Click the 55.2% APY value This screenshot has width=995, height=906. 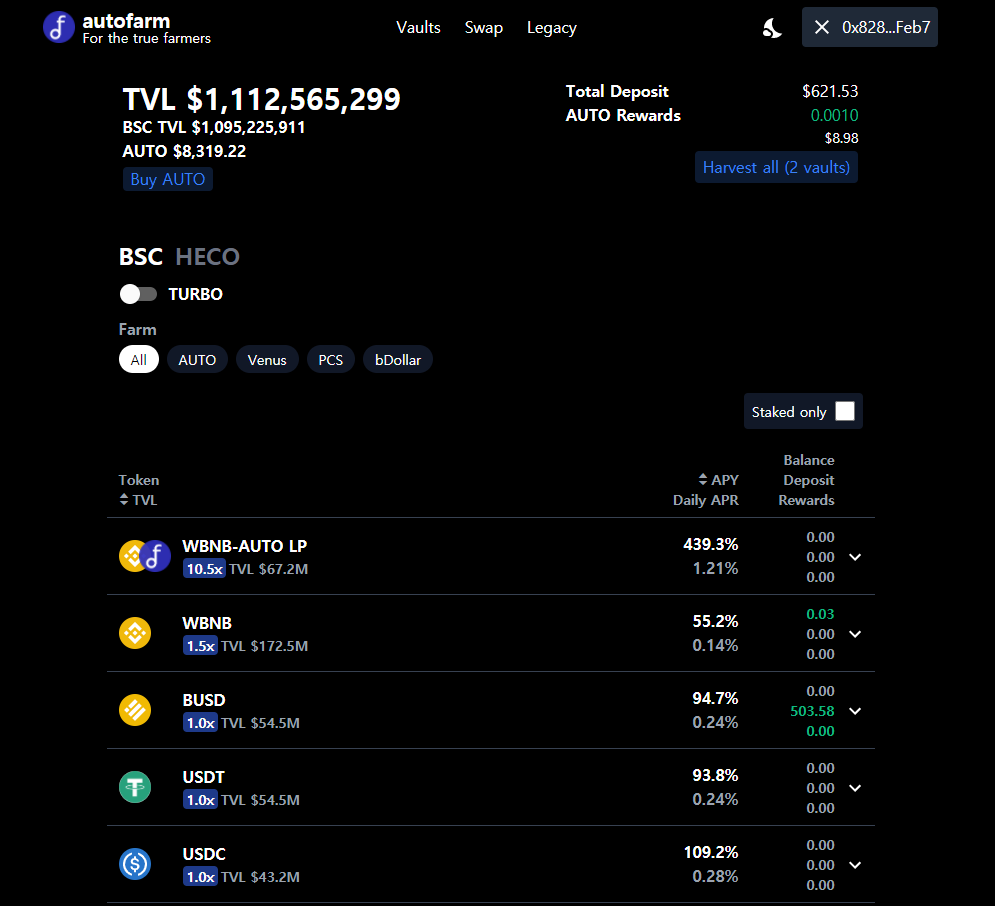pyautogui.click(x=715, y=621)
